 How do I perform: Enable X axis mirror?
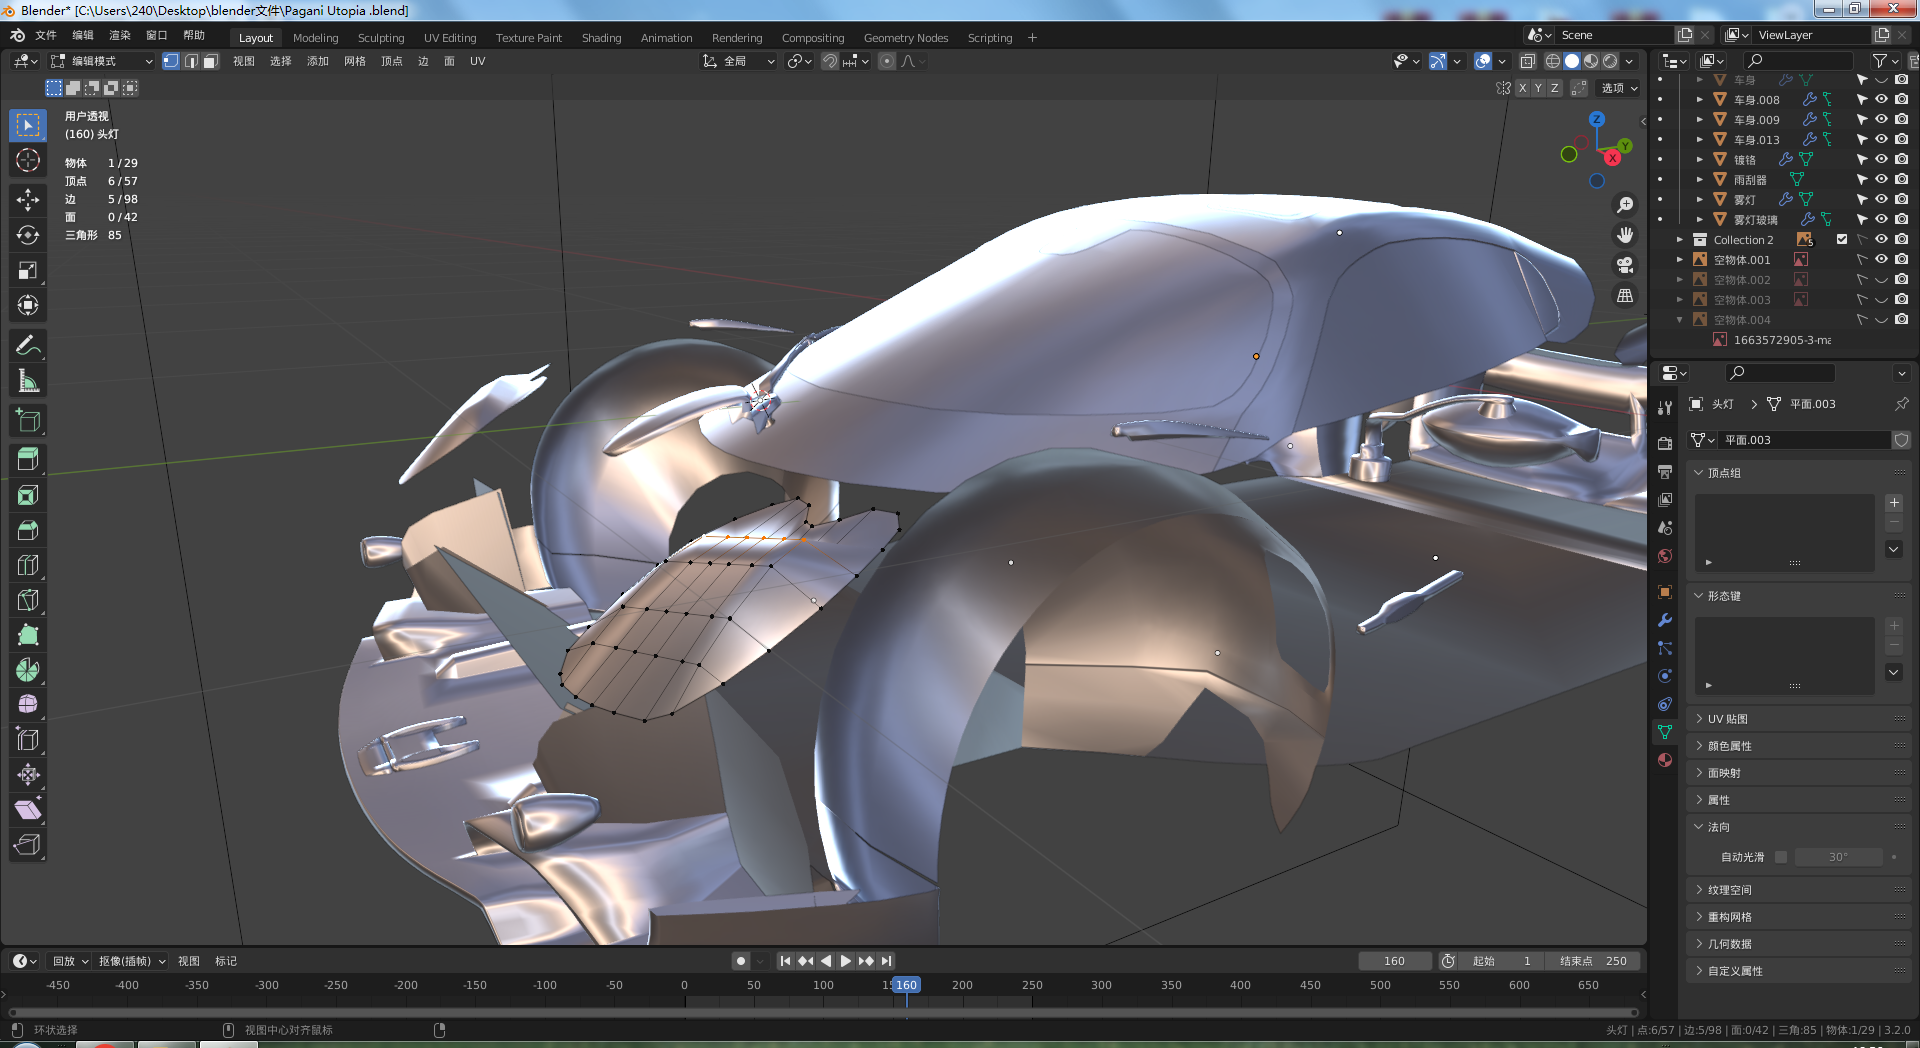1522,88
